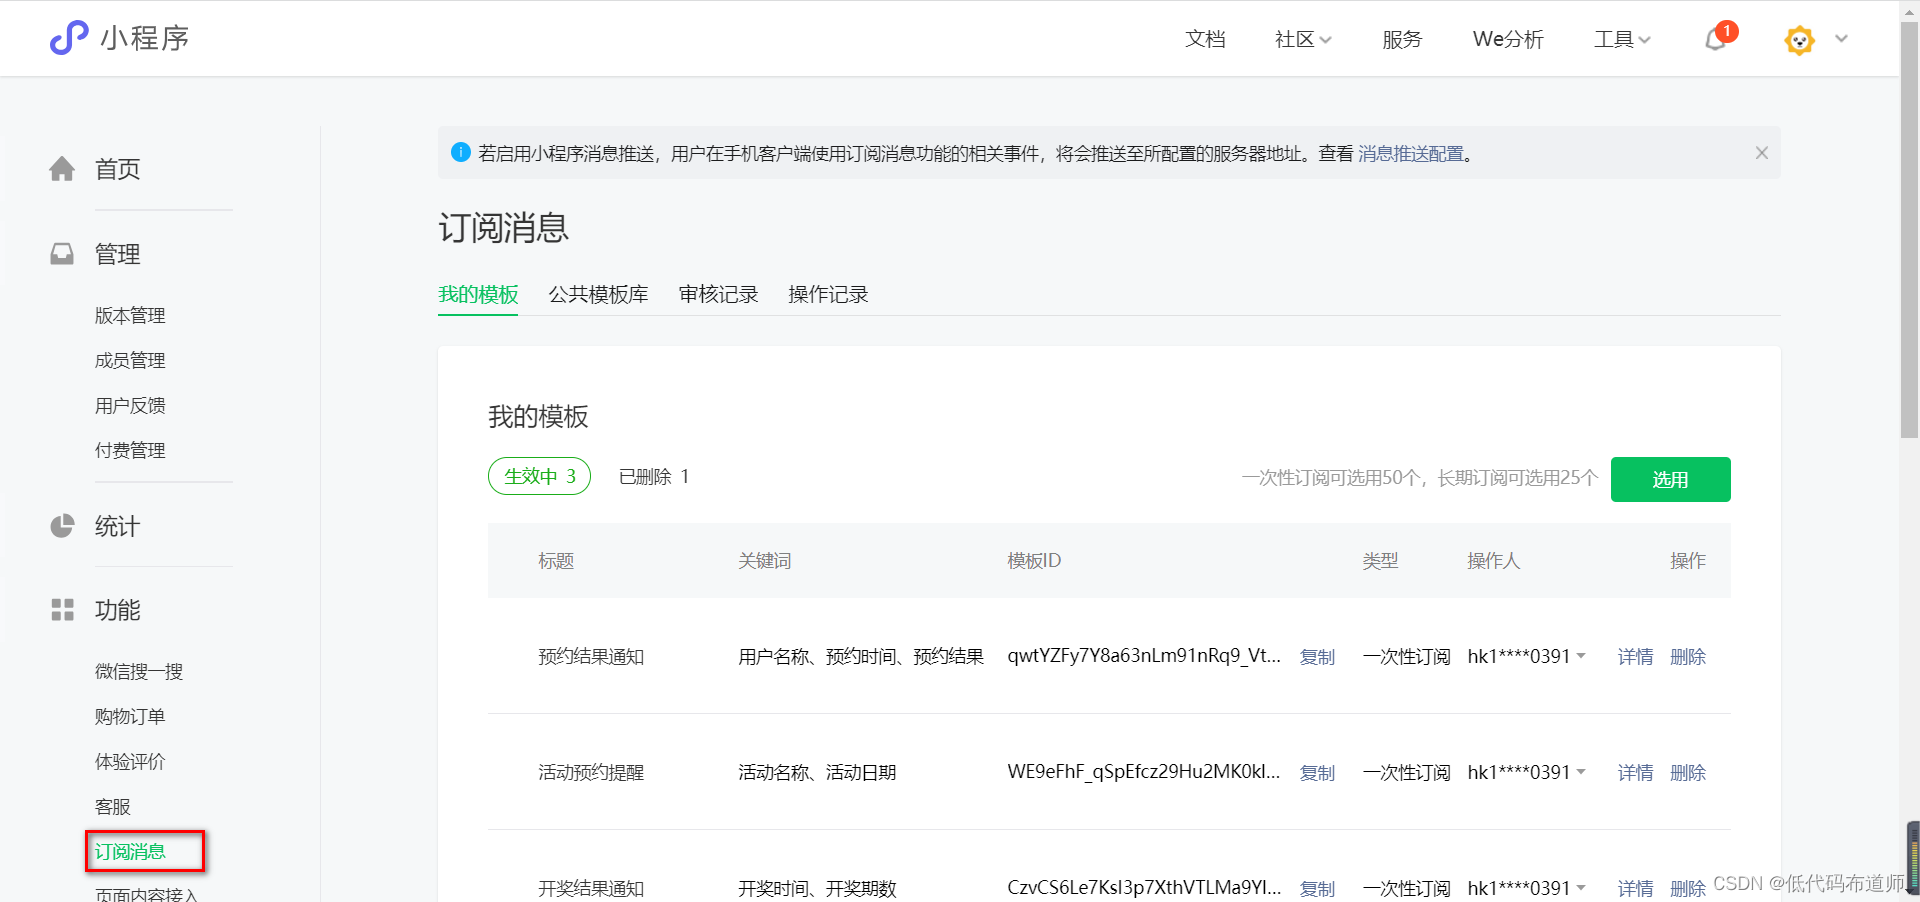Expand operator dropdown in 活动预约提醒 row

coord(1581,772)
